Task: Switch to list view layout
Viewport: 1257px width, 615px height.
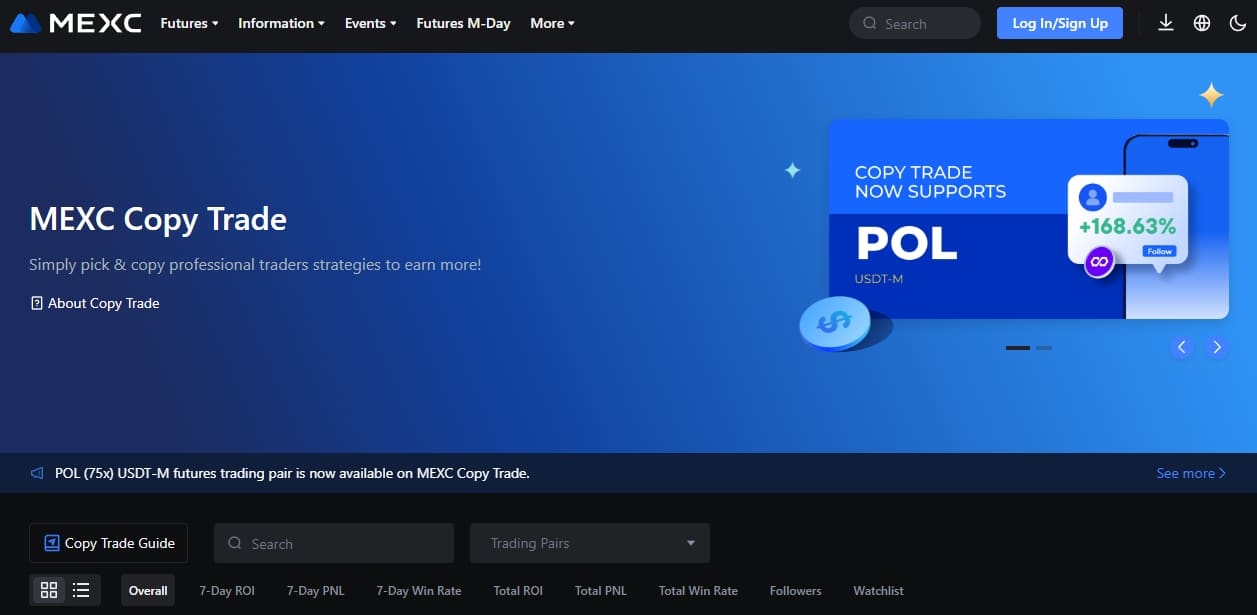Action: [81, 590]
